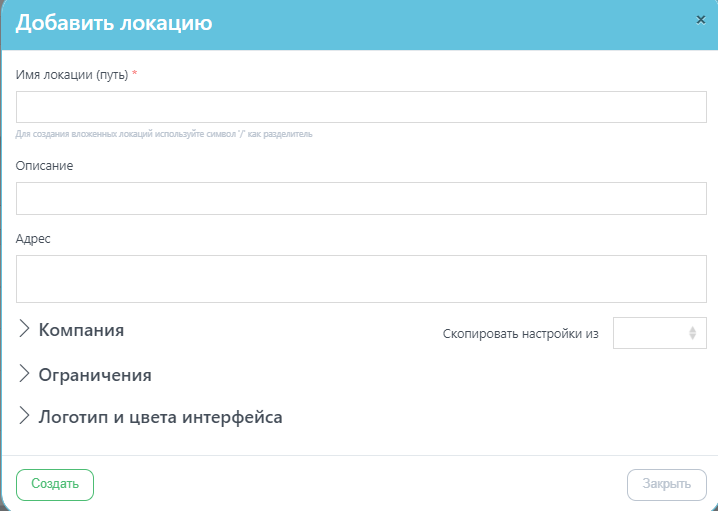
Task: Click the hint about '/' separator
Action: pyautogui.click(x=164, y=134)
